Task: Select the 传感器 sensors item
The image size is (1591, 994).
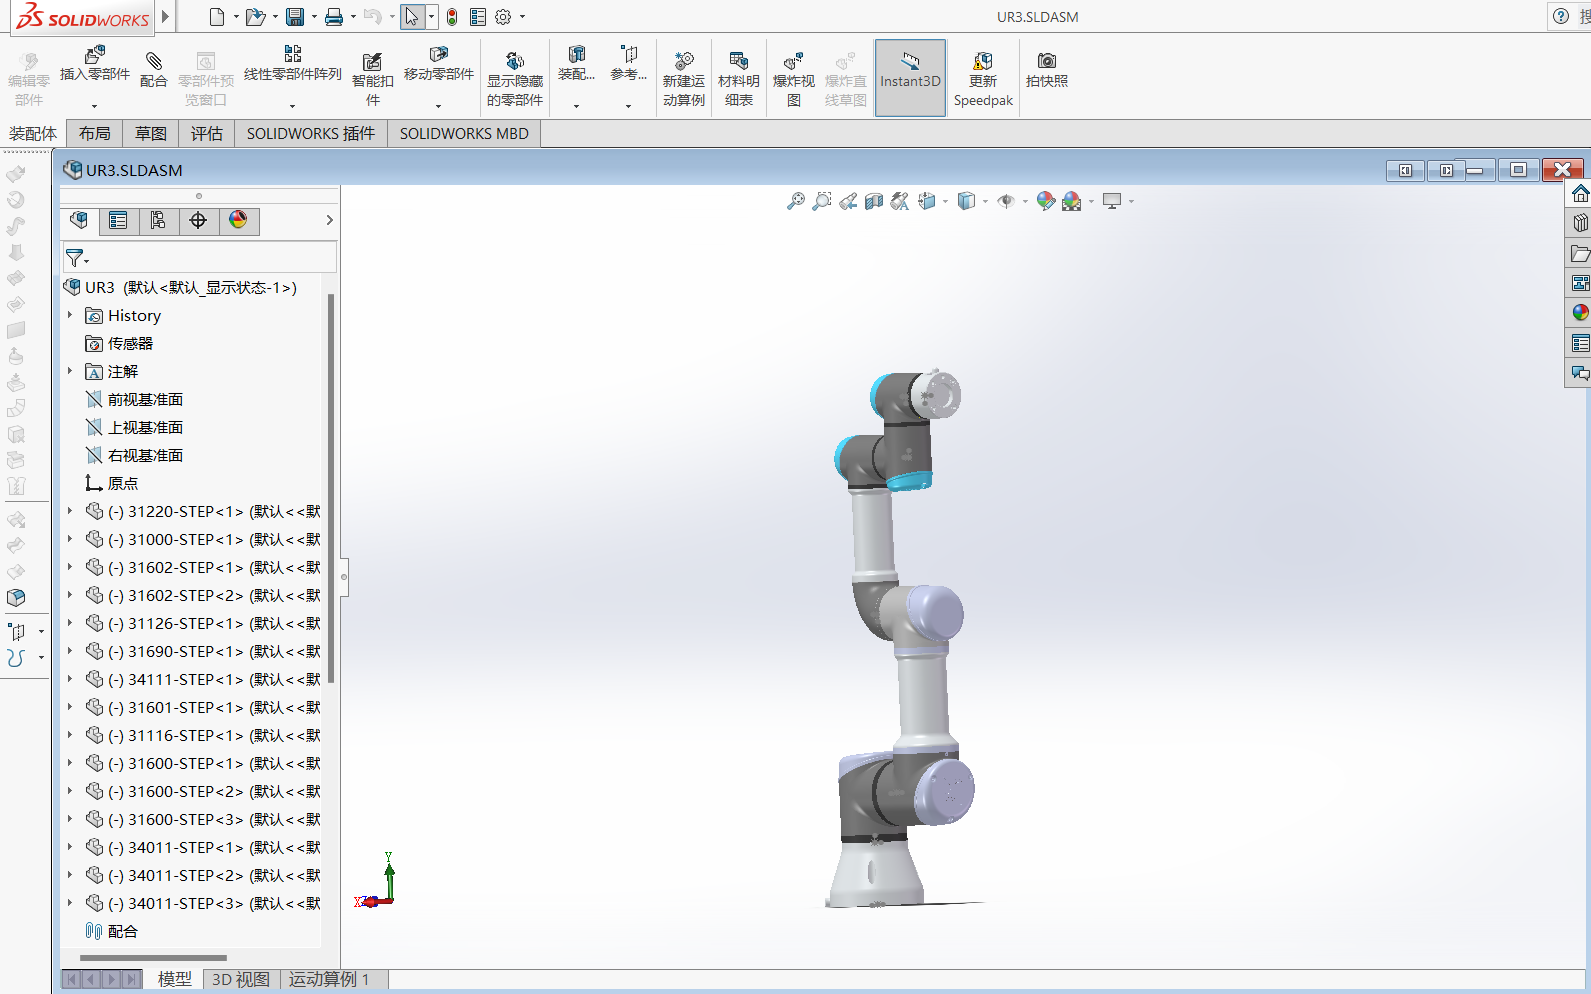Action: (x=120, y=343)
